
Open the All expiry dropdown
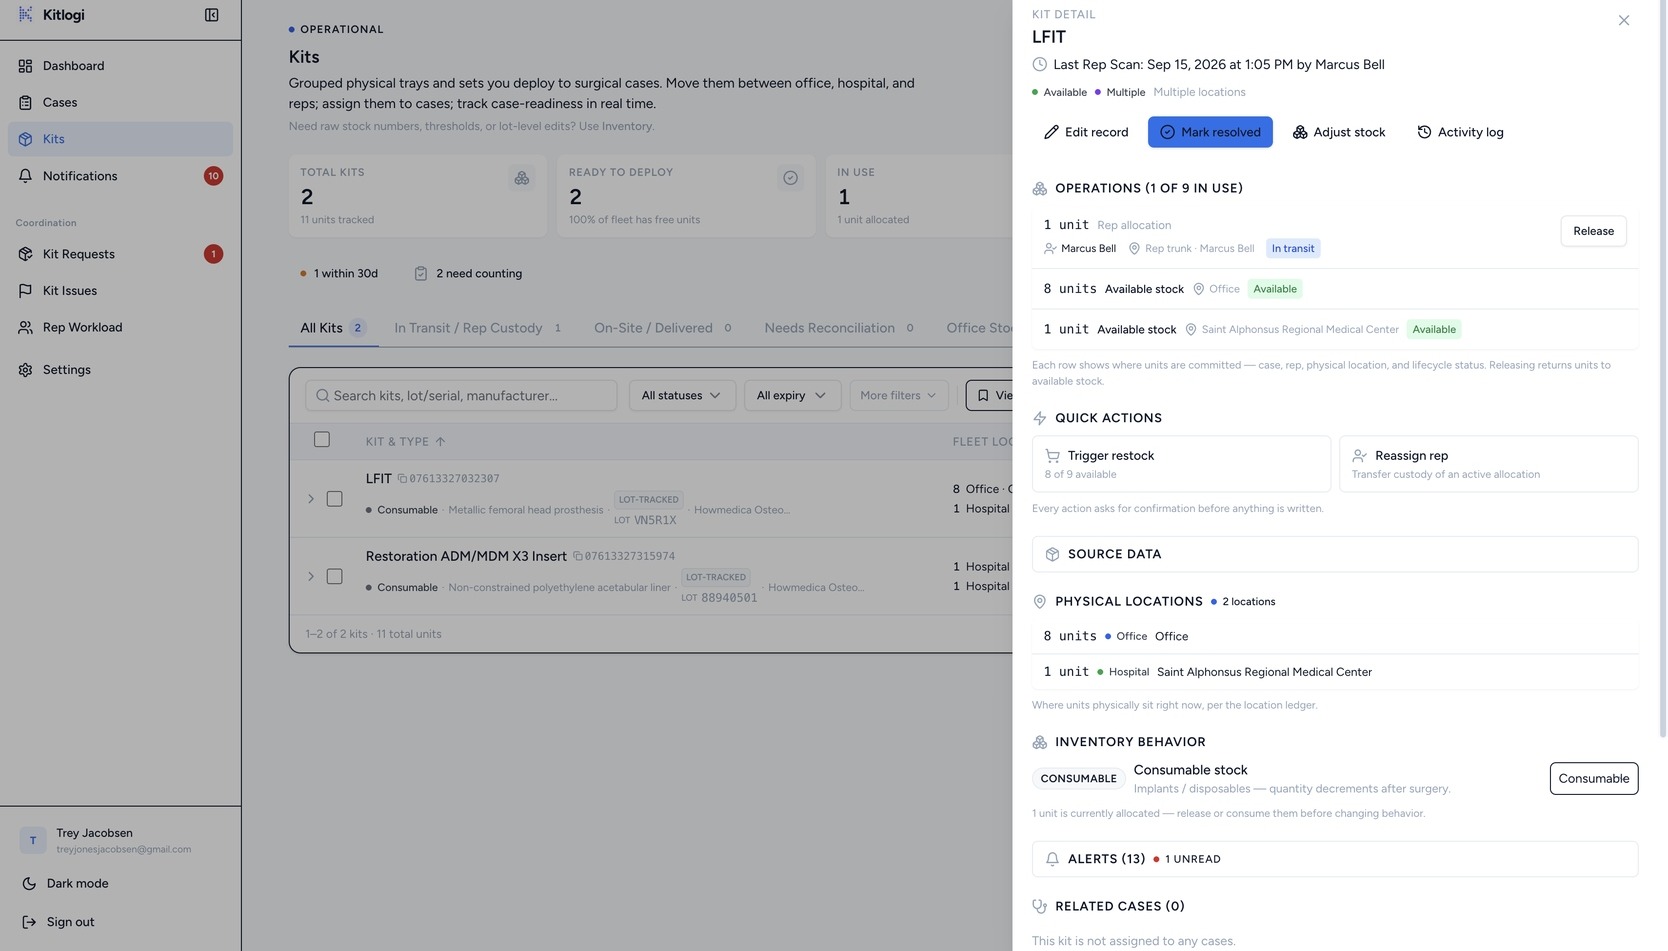[792, 396]
